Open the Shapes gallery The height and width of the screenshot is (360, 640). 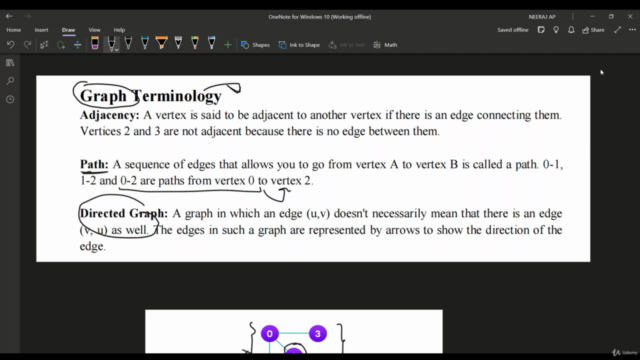(x=255, y=45)
